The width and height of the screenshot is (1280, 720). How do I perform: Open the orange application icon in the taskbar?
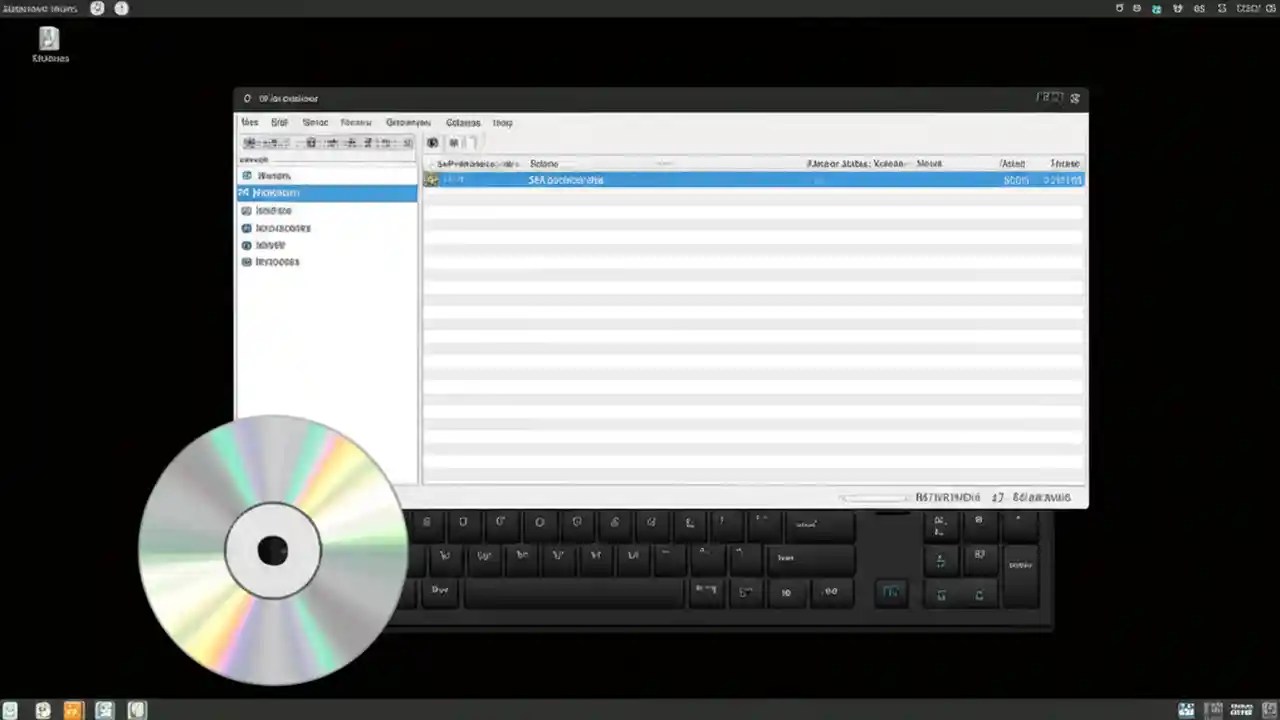73,710
